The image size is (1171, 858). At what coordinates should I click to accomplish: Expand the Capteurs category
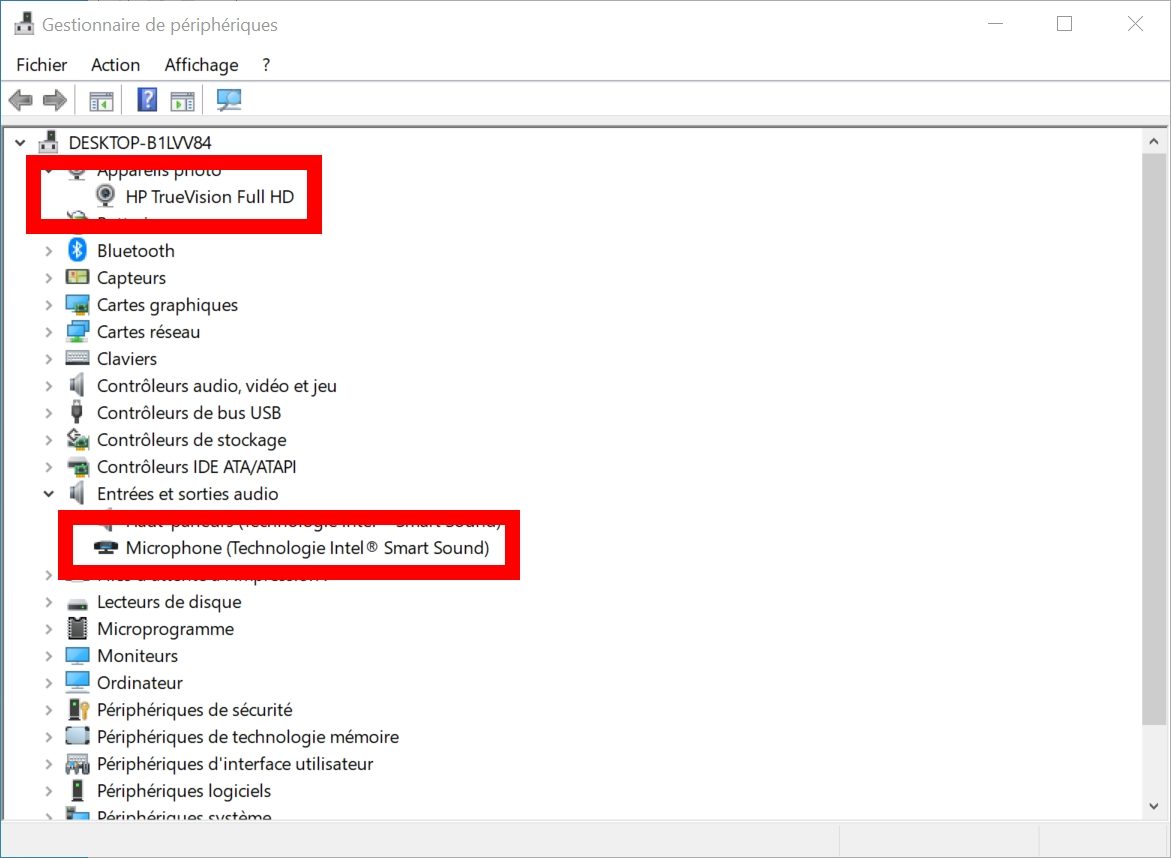(x=49, y=278)
